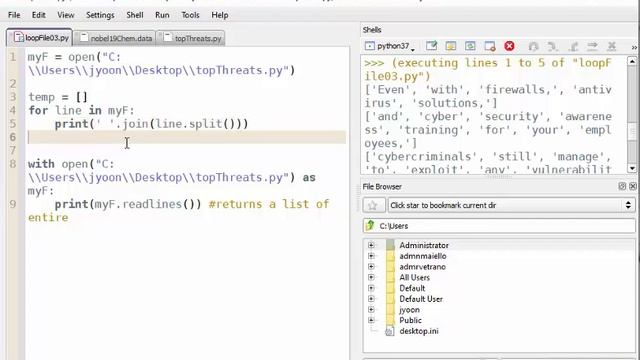
Task: Switch to the nobel19Chem.data tab
Action: tap(115, 38)
